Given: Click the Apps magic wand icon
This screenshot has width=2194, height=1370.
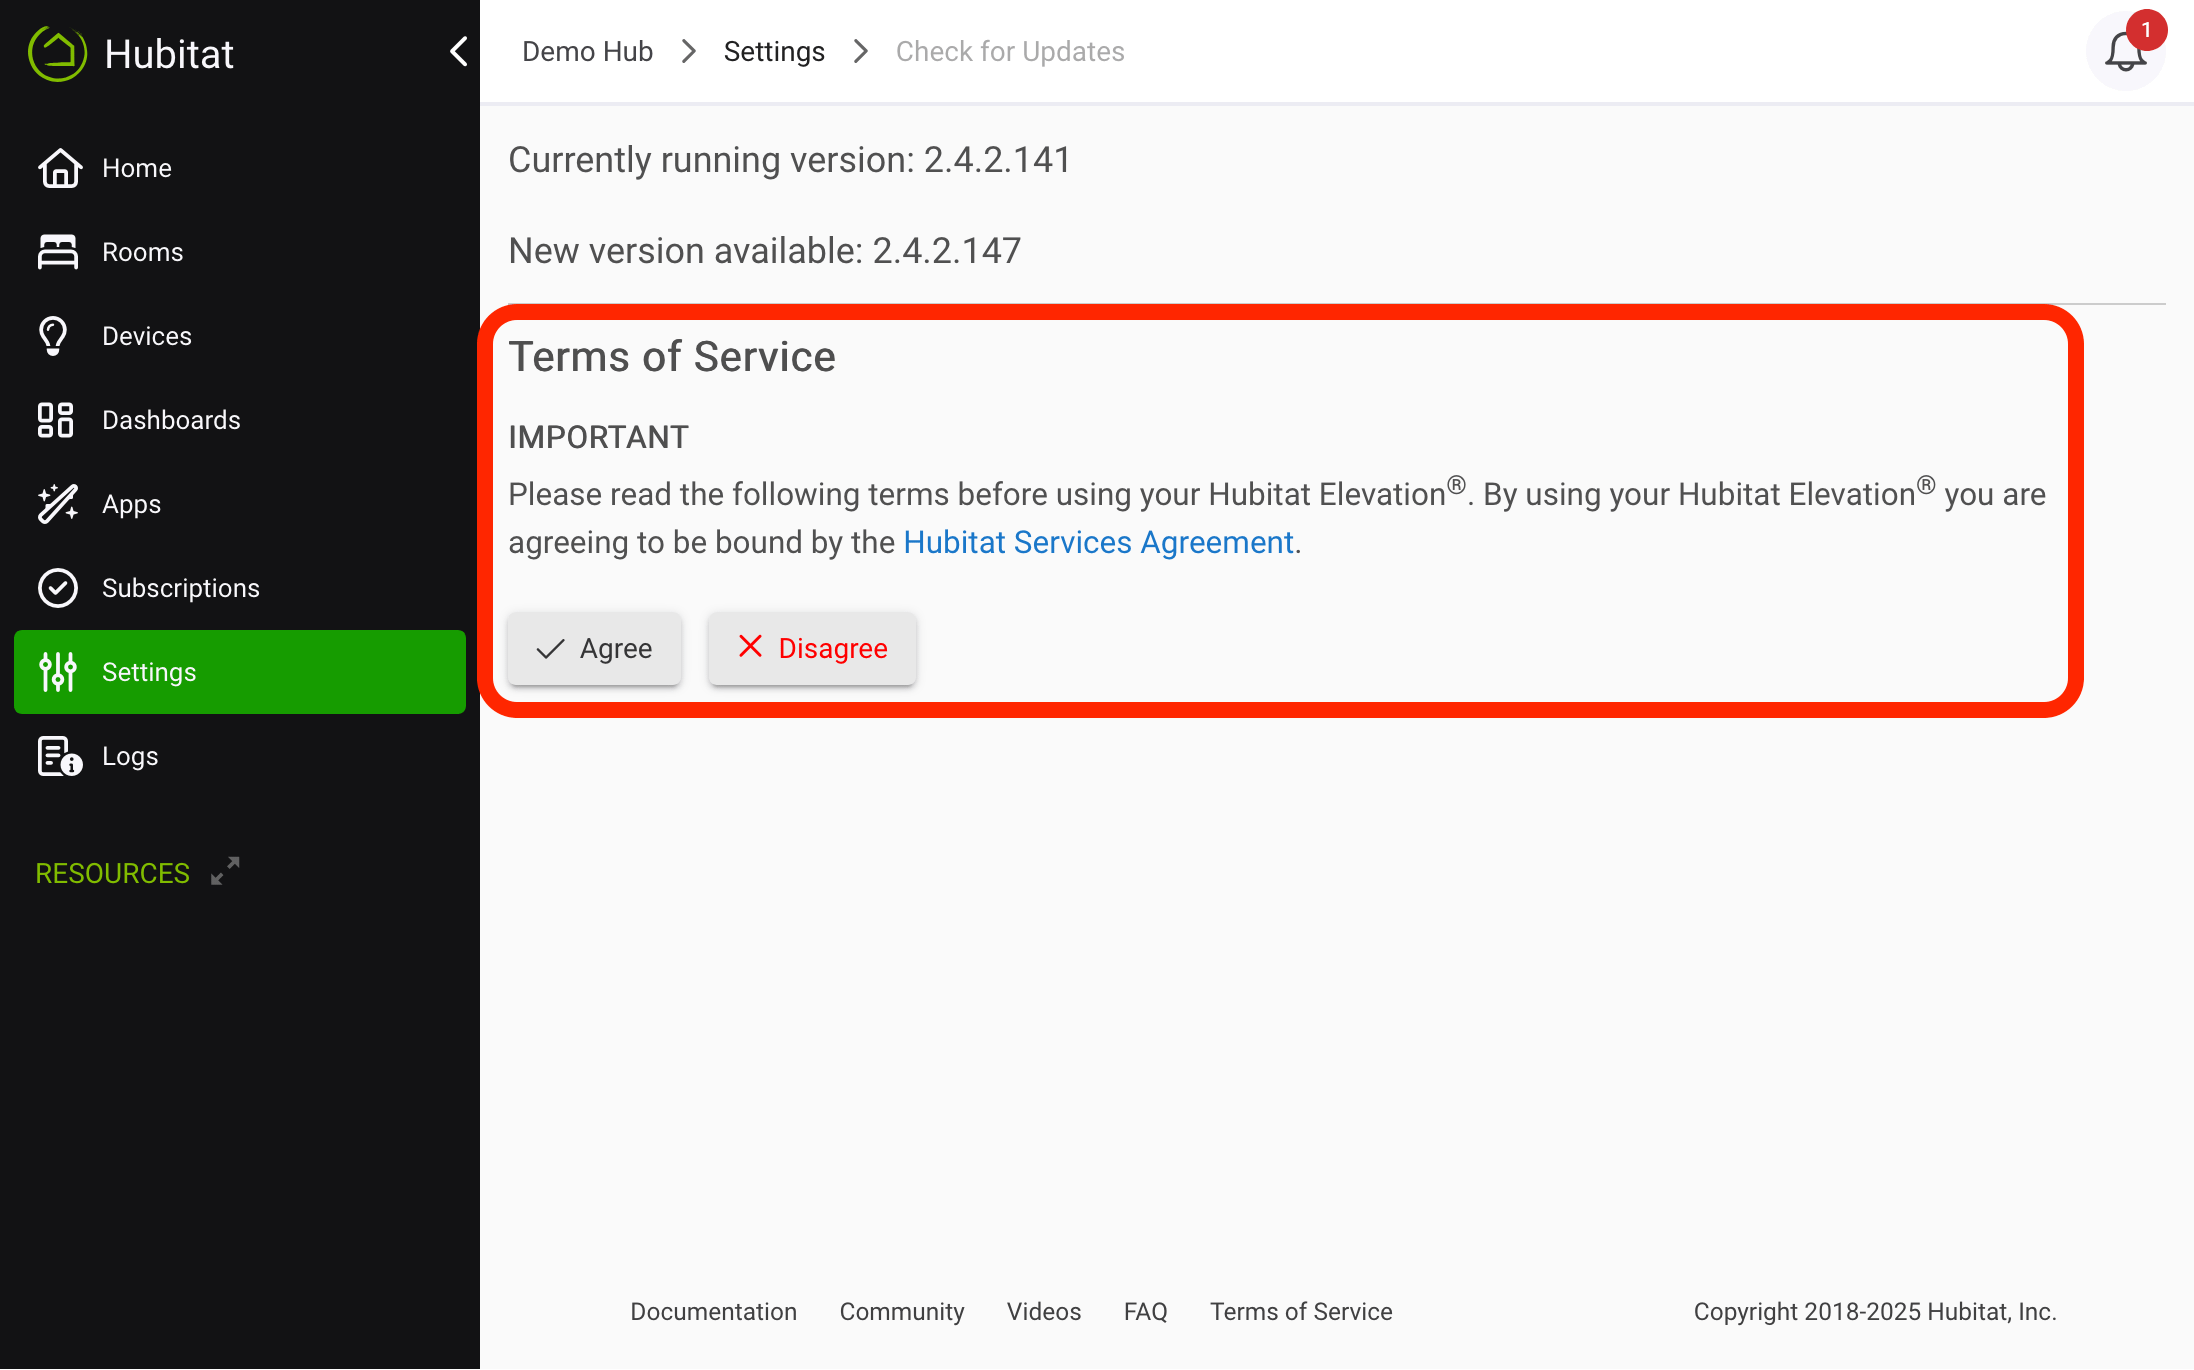Looking at the screenshot, I should coord(58,504).
